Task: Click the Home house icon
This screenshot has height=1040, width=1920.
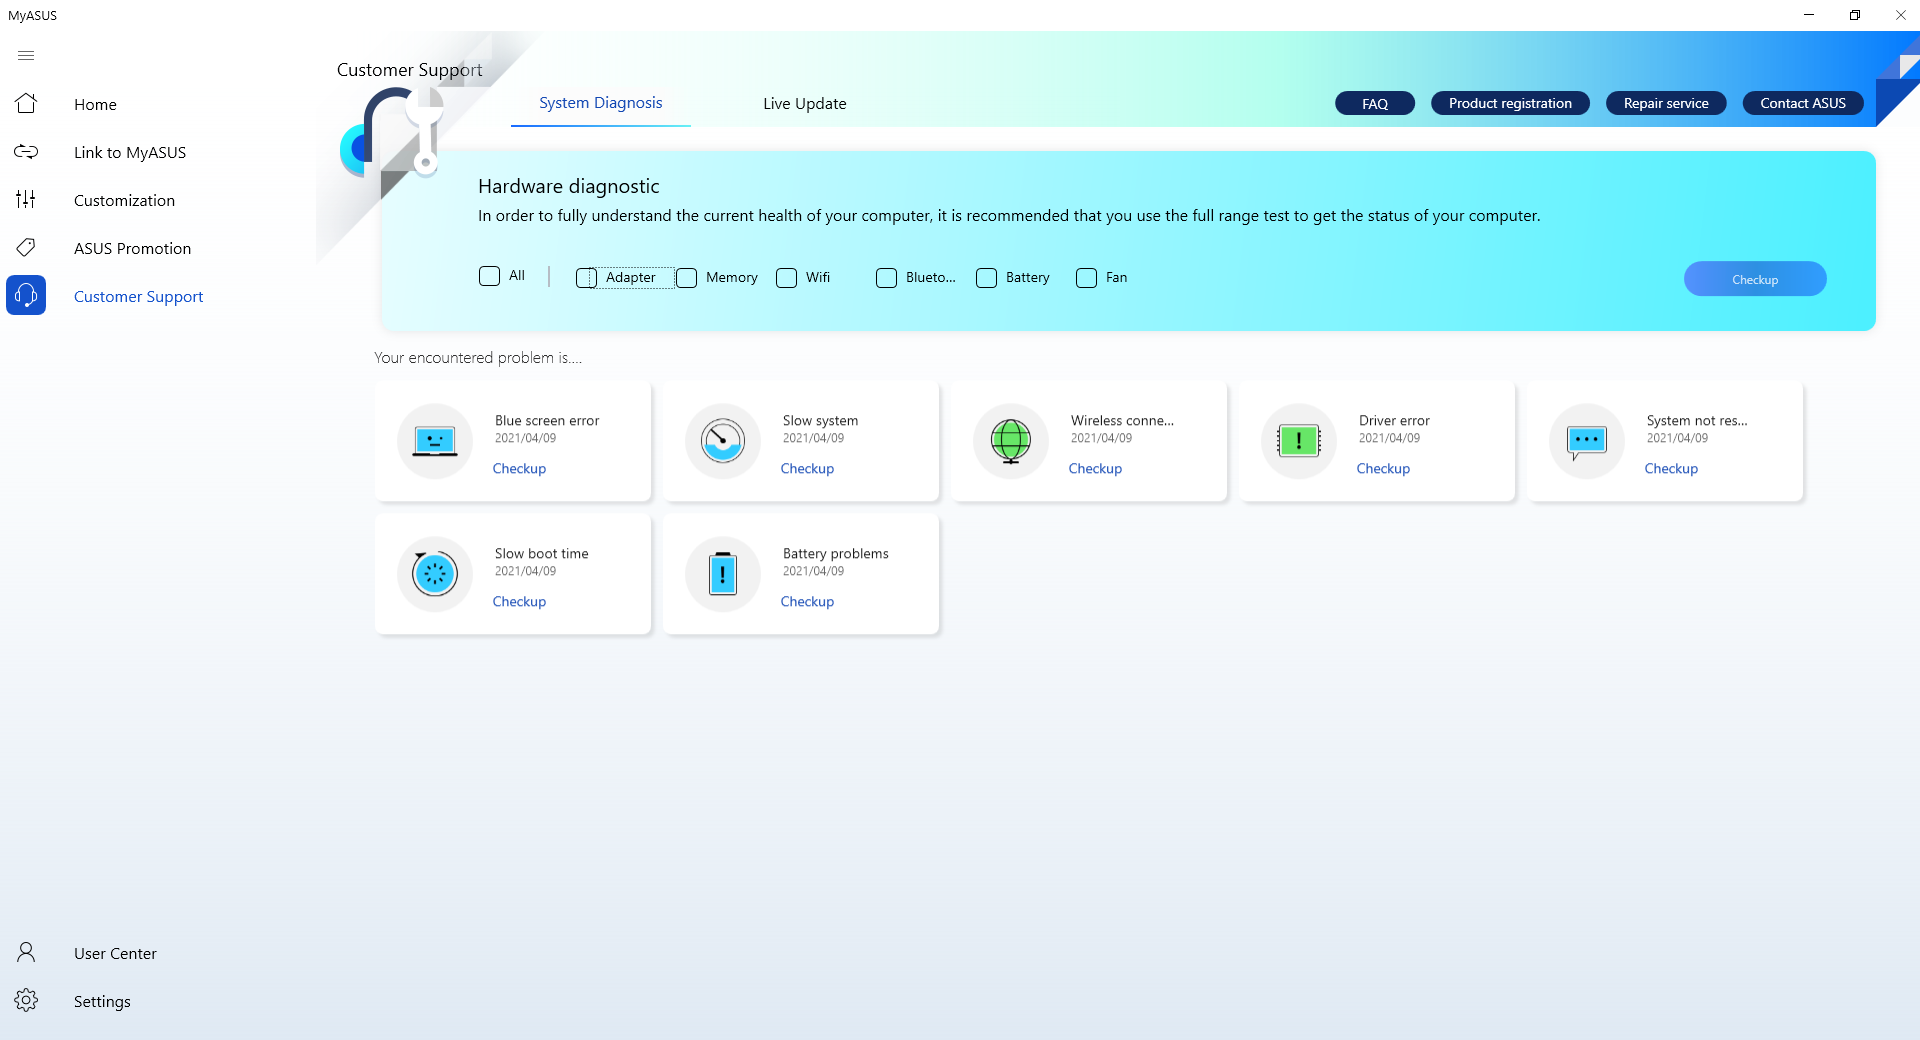Action: pyautogui.click(x=26, y=104)
